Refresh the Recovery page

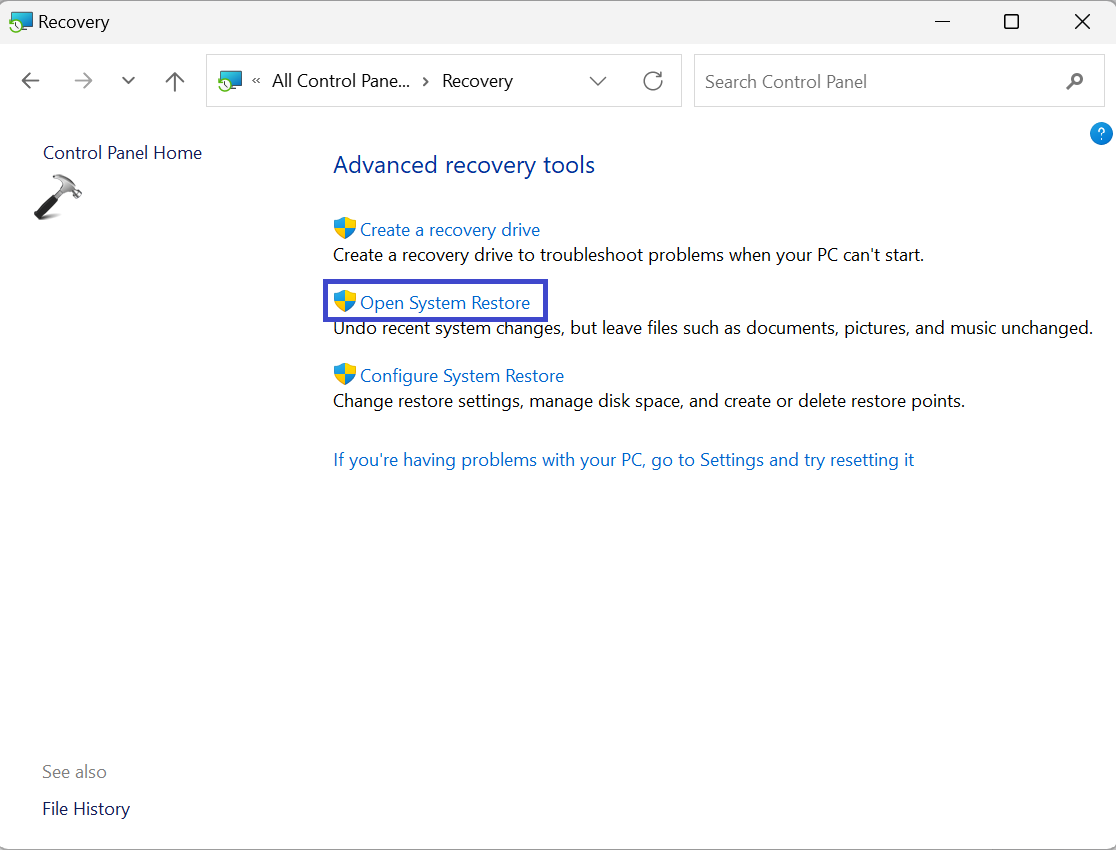coord(653,81)
